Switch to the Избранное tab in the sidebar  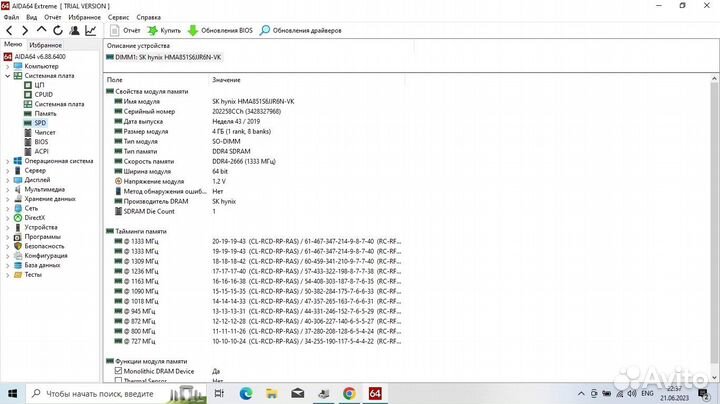coord(45,45)
